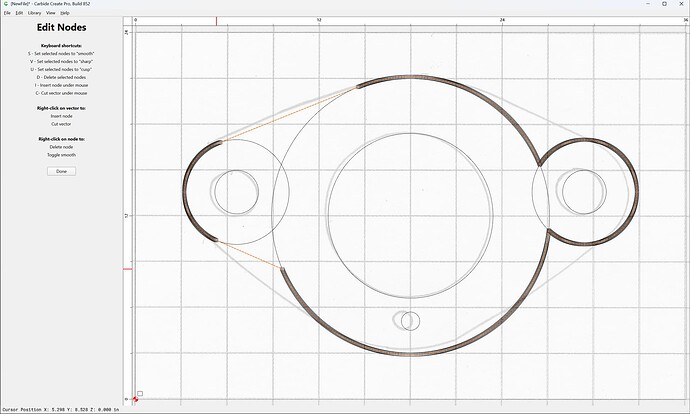Select the node at the left arc's lower end
This screenshot has height=414, width=690.
click(216, 240)
